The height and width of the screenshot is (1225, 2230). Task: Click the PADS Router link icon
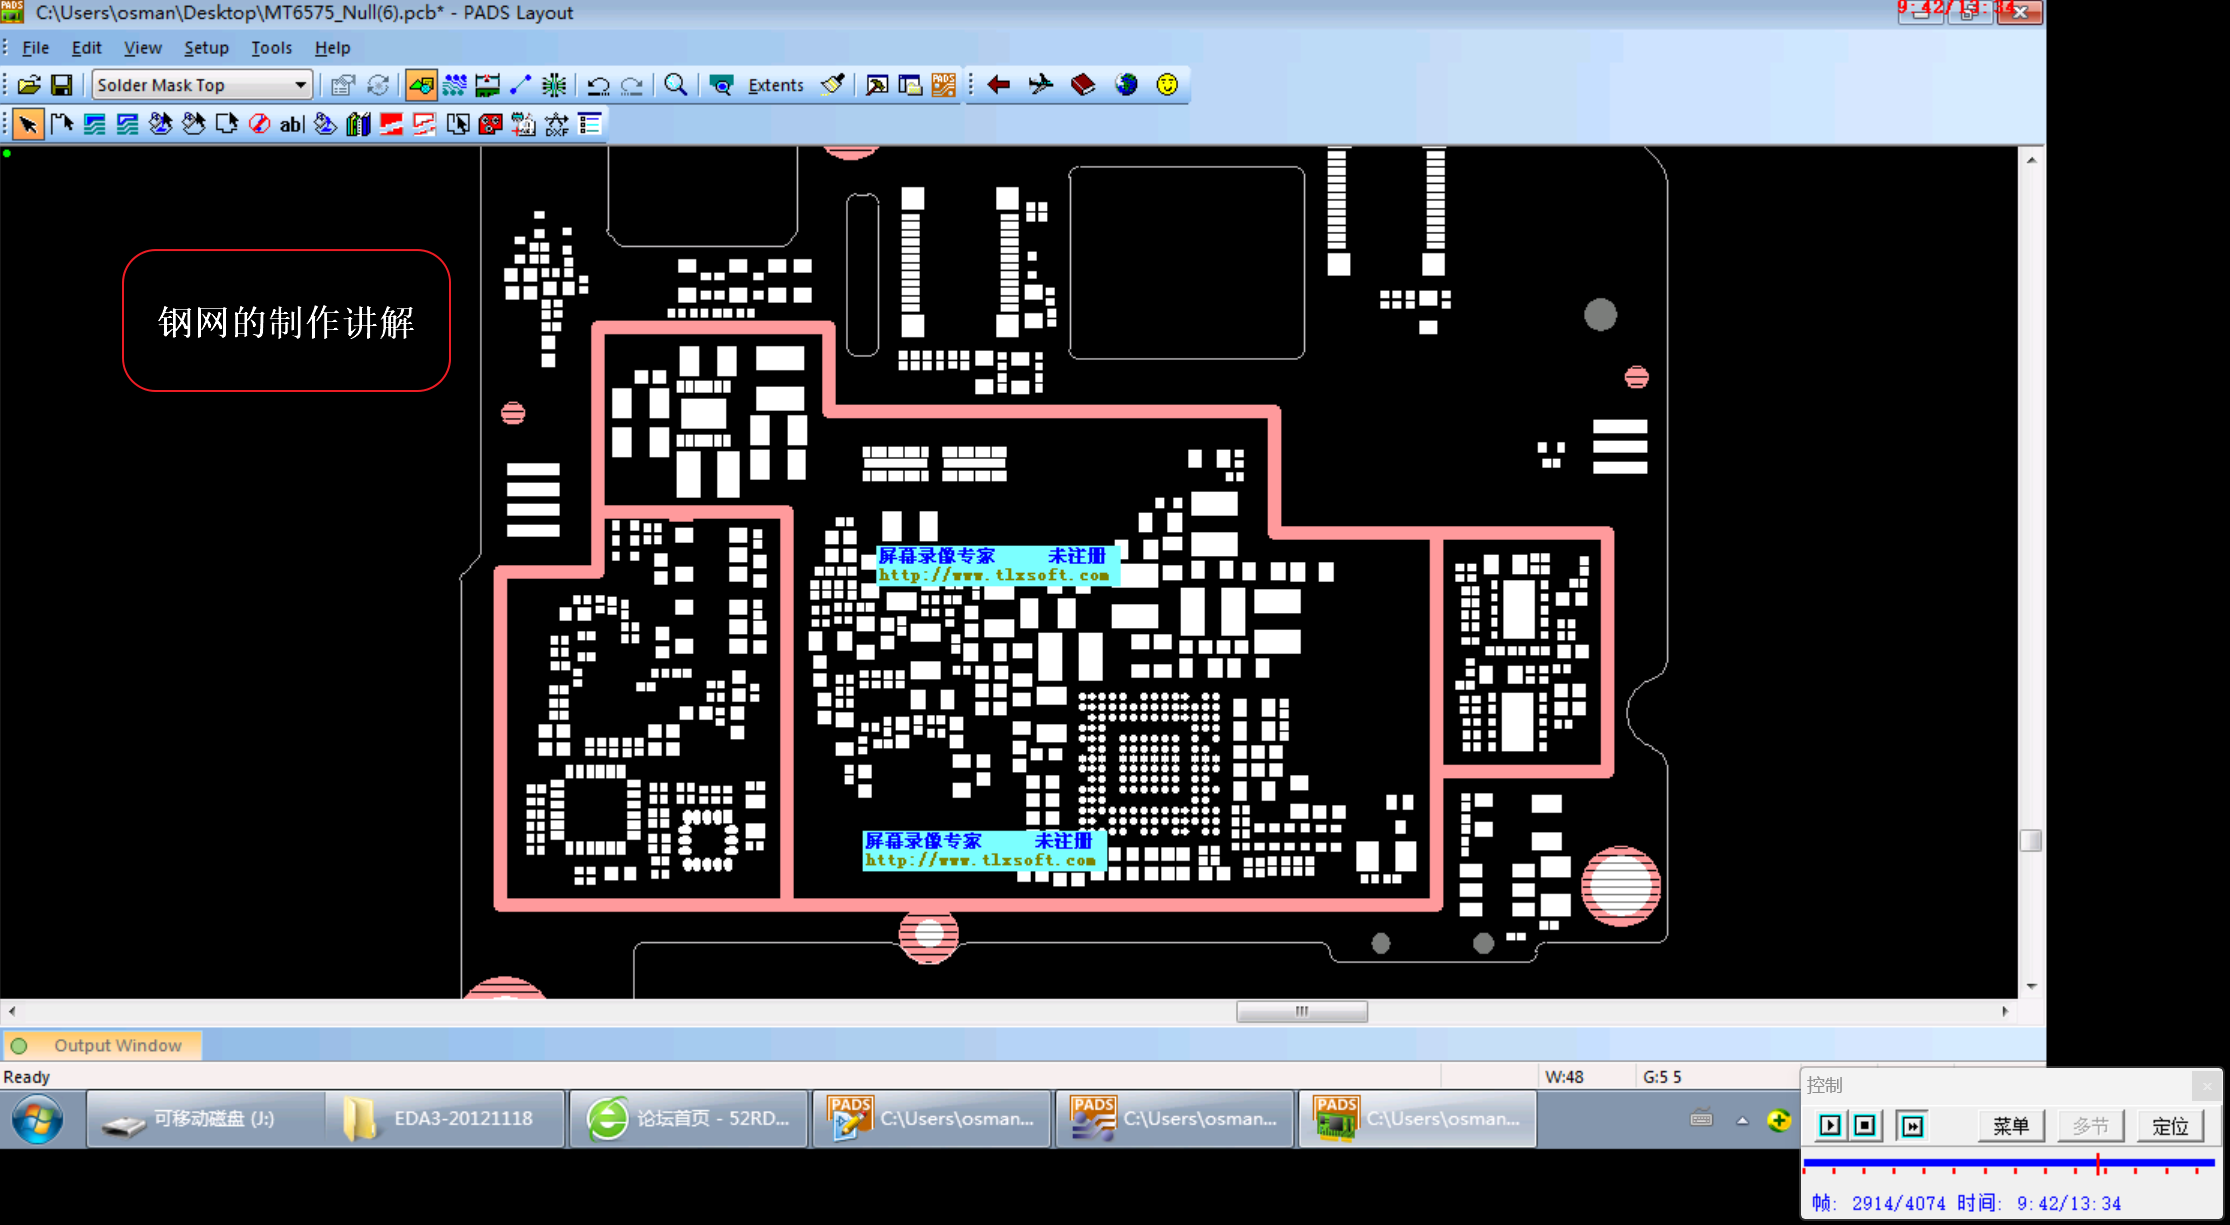[x=943, y=85]
